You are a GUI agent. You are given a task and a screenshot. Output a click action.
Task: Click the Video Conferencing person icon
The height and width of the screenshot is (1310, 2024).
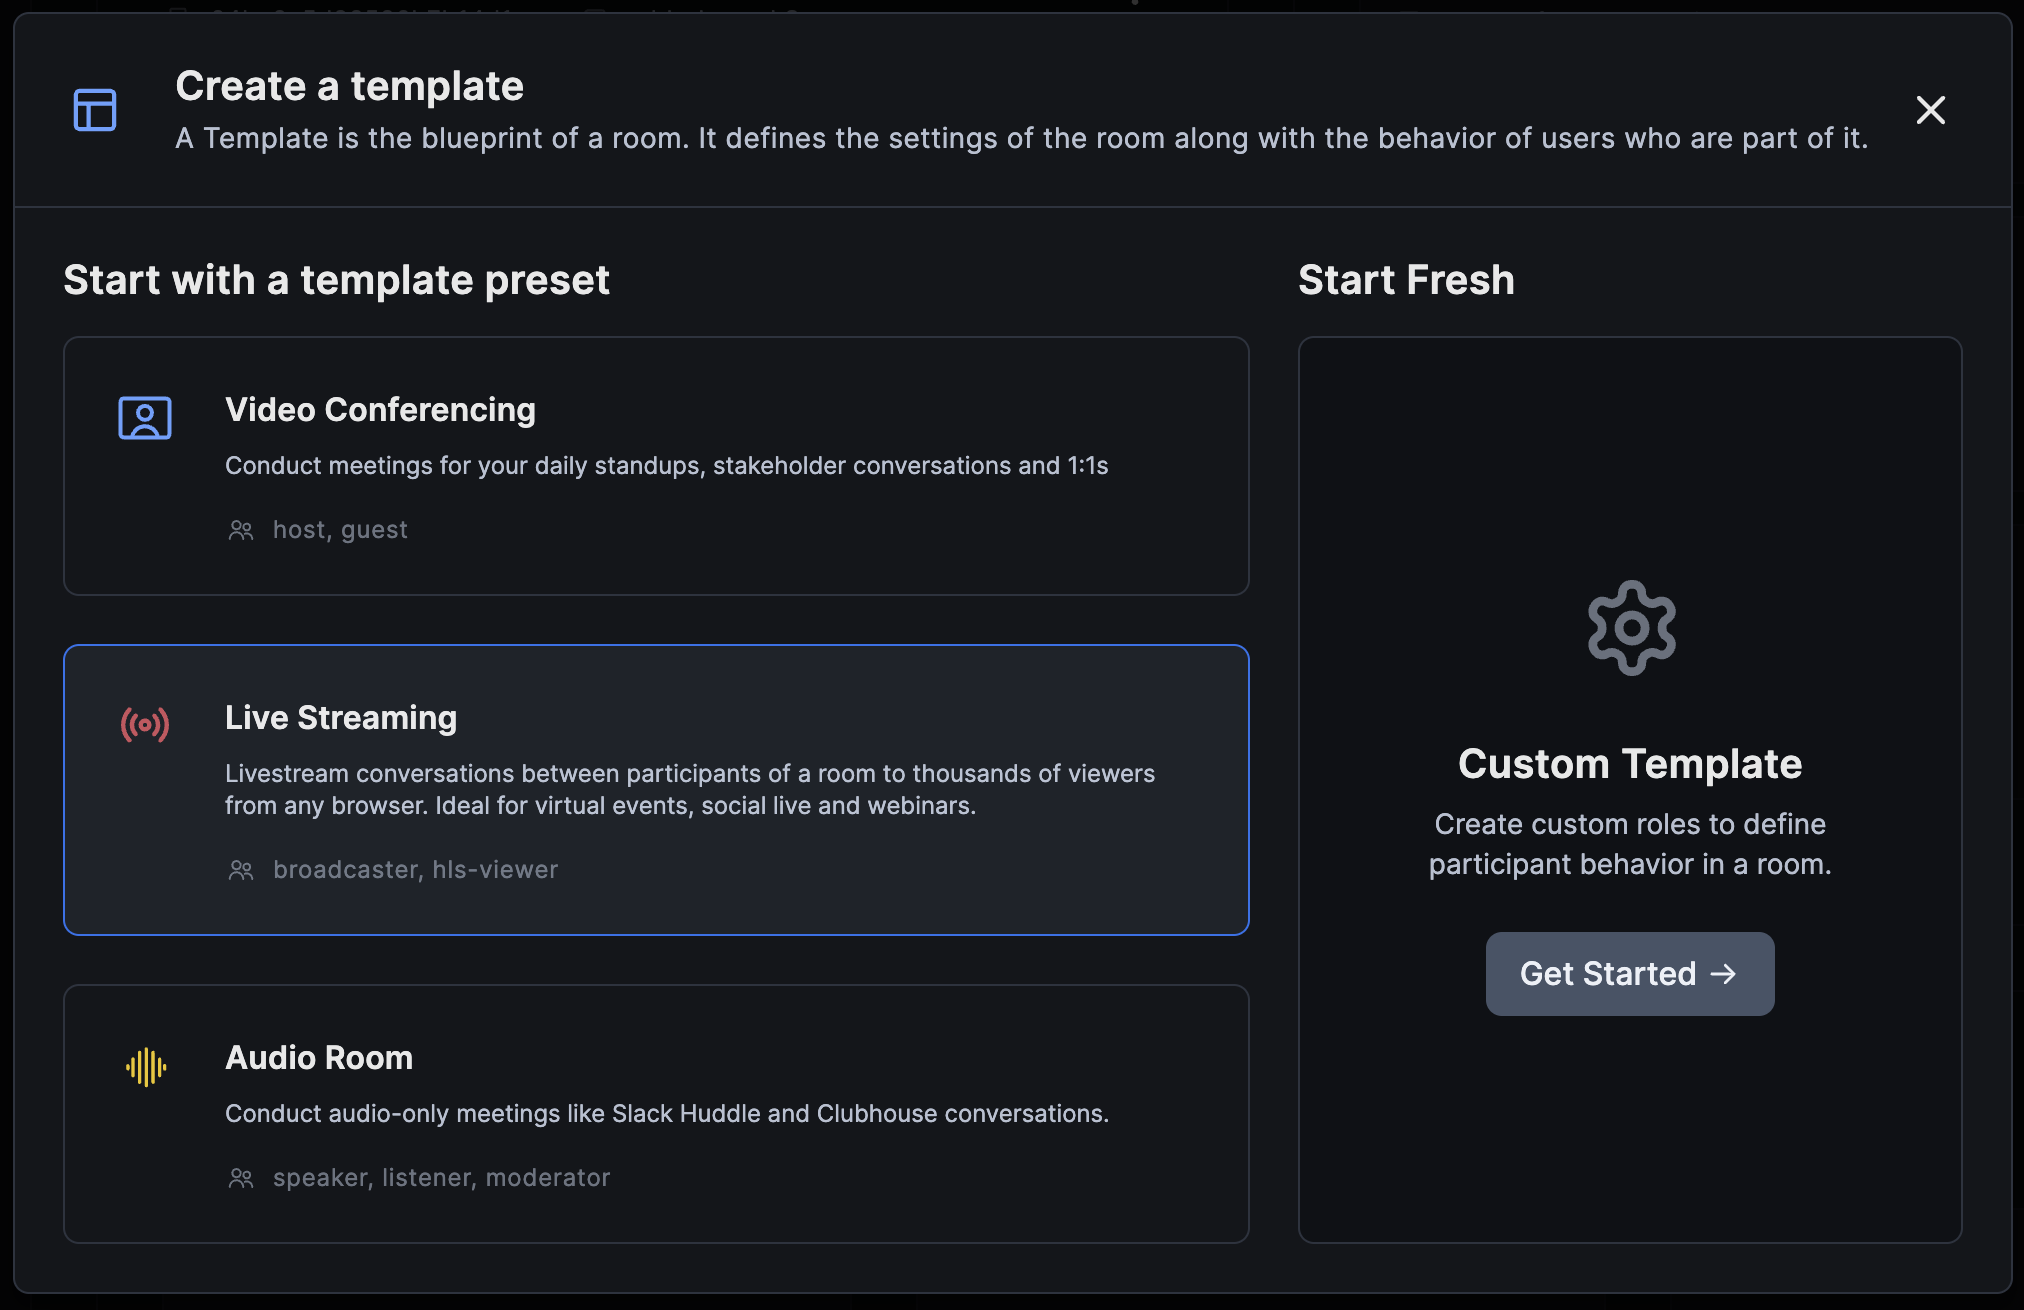pos(145,418)
